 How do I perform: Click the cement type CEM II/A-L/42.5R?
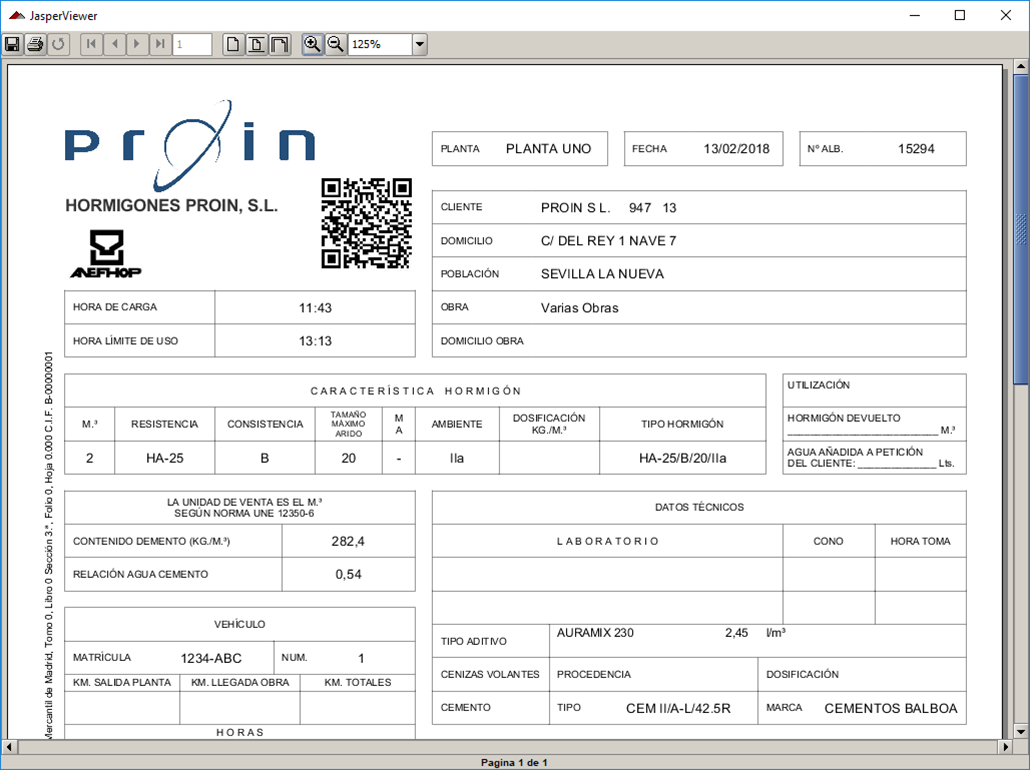pyautogui.click(x=678, y=709)
